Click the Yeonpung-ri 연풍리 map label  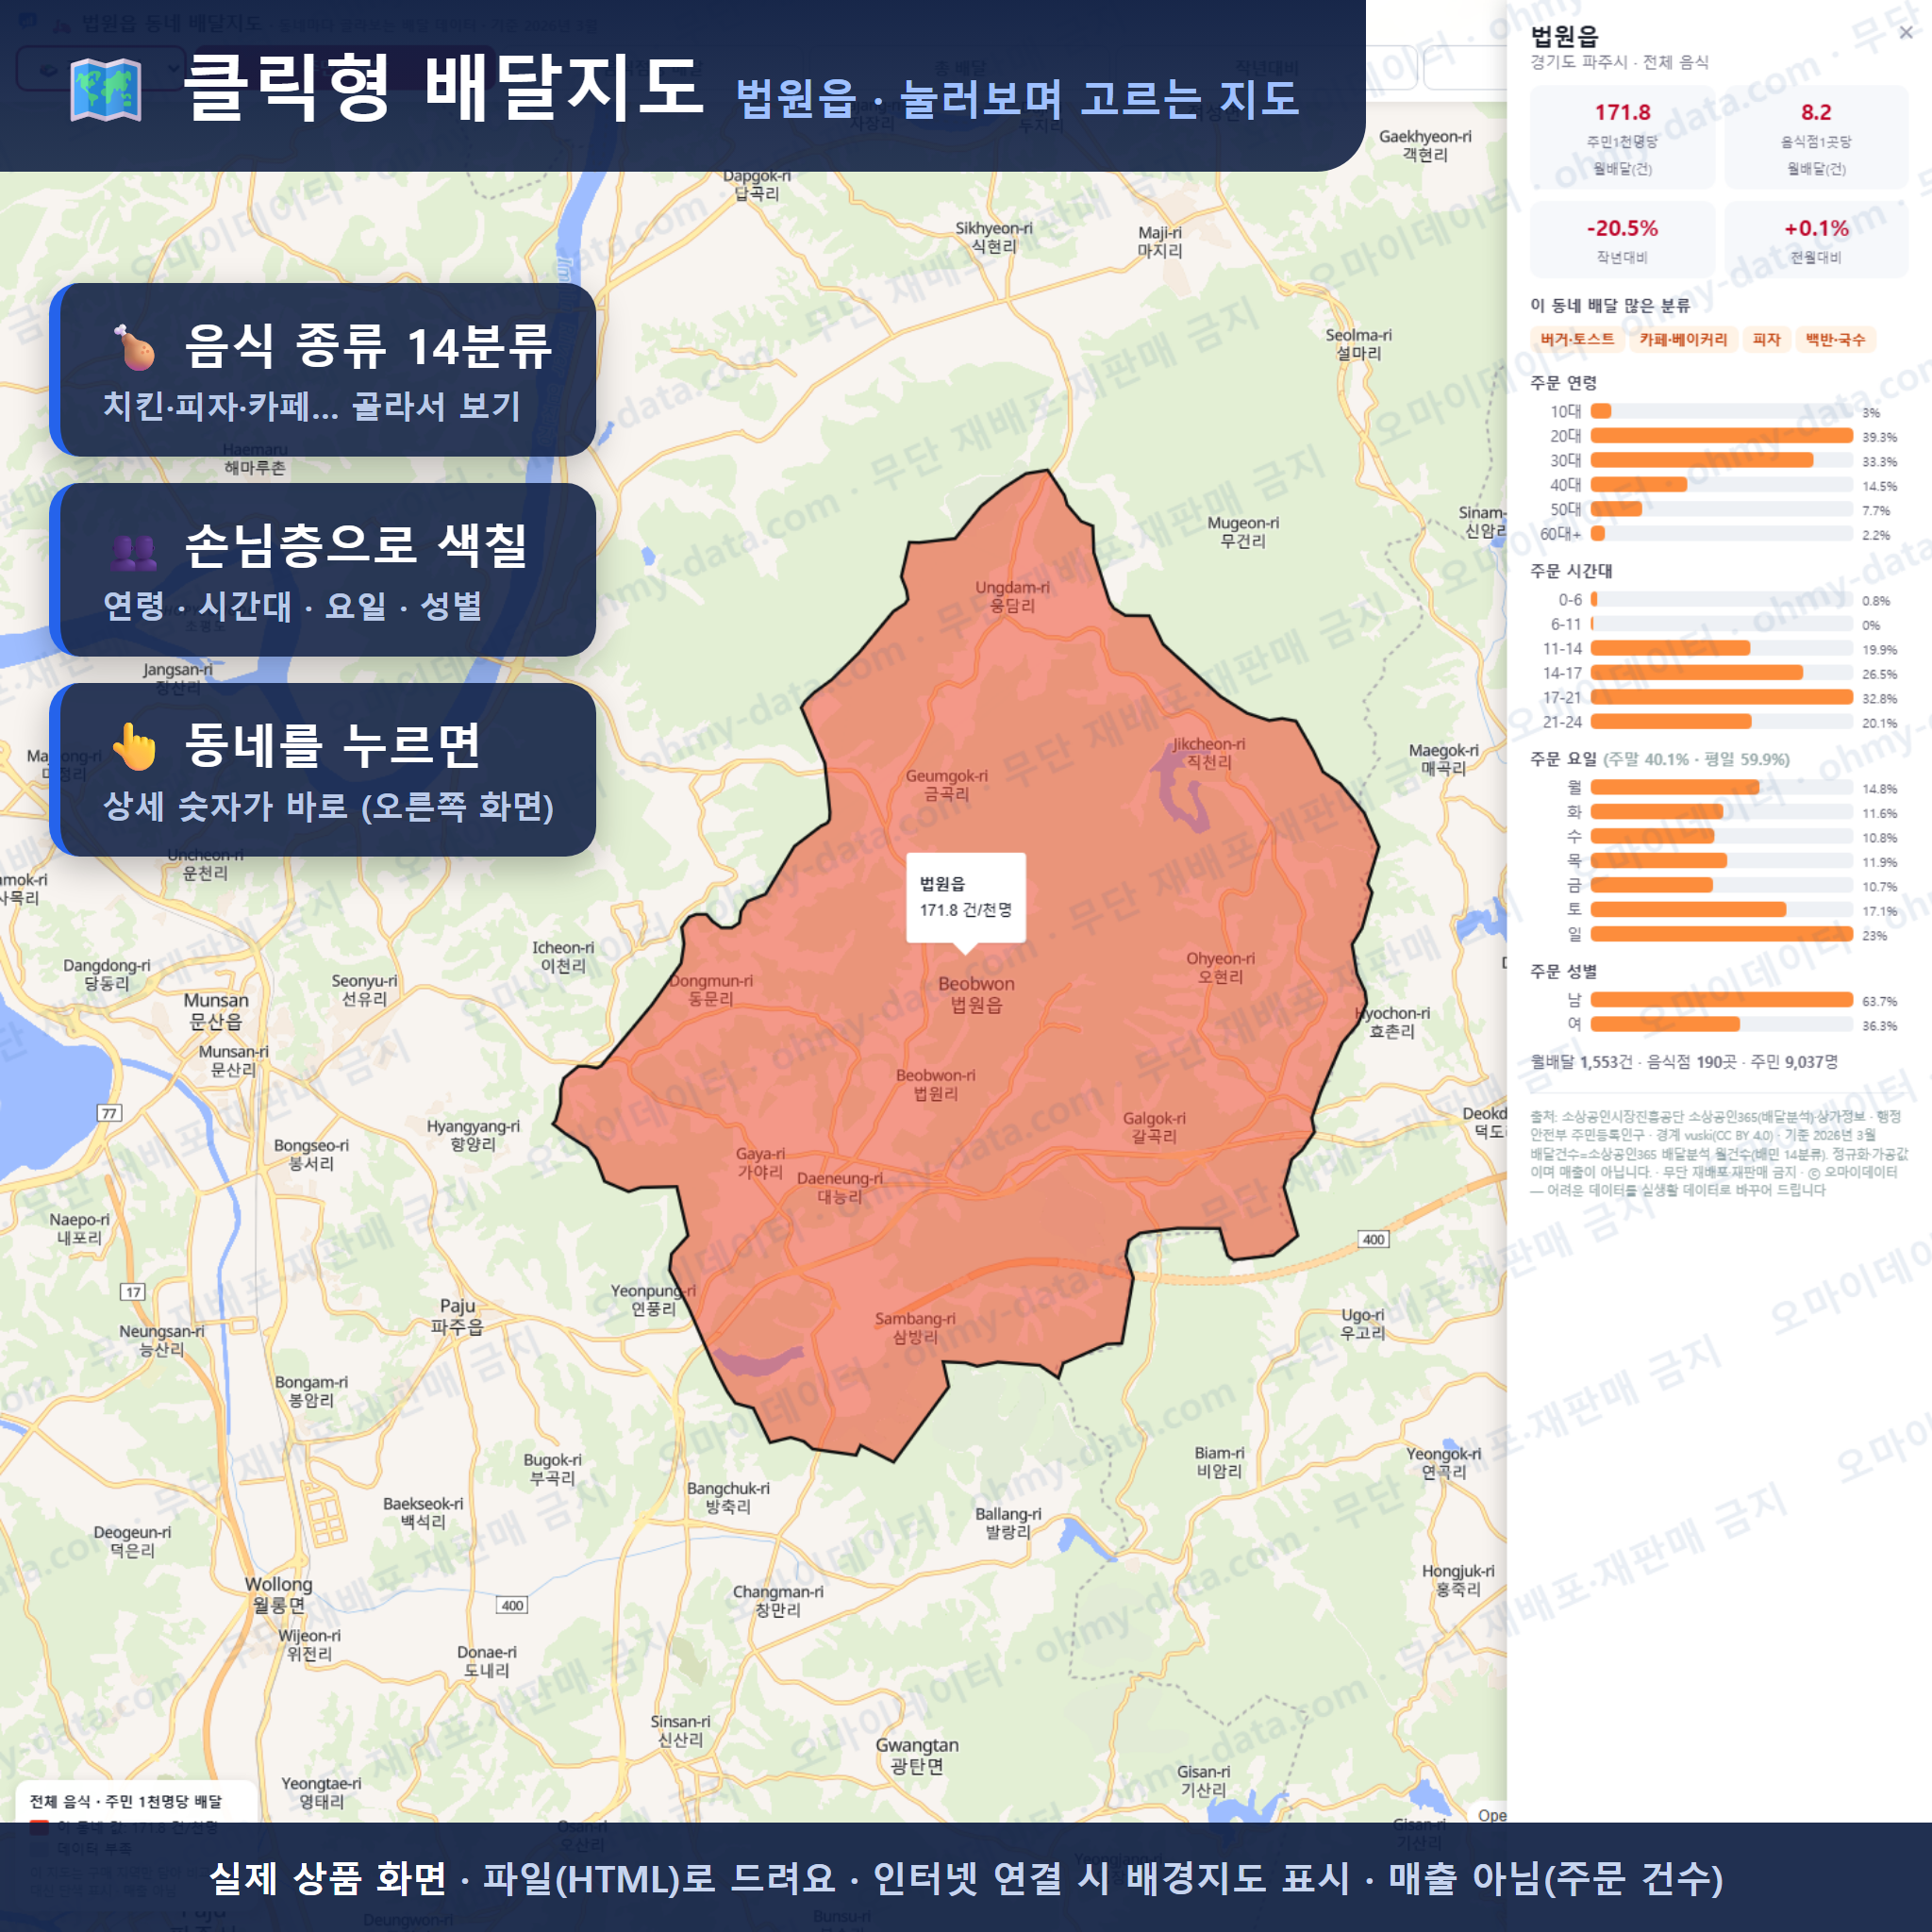pos(653,1299)
